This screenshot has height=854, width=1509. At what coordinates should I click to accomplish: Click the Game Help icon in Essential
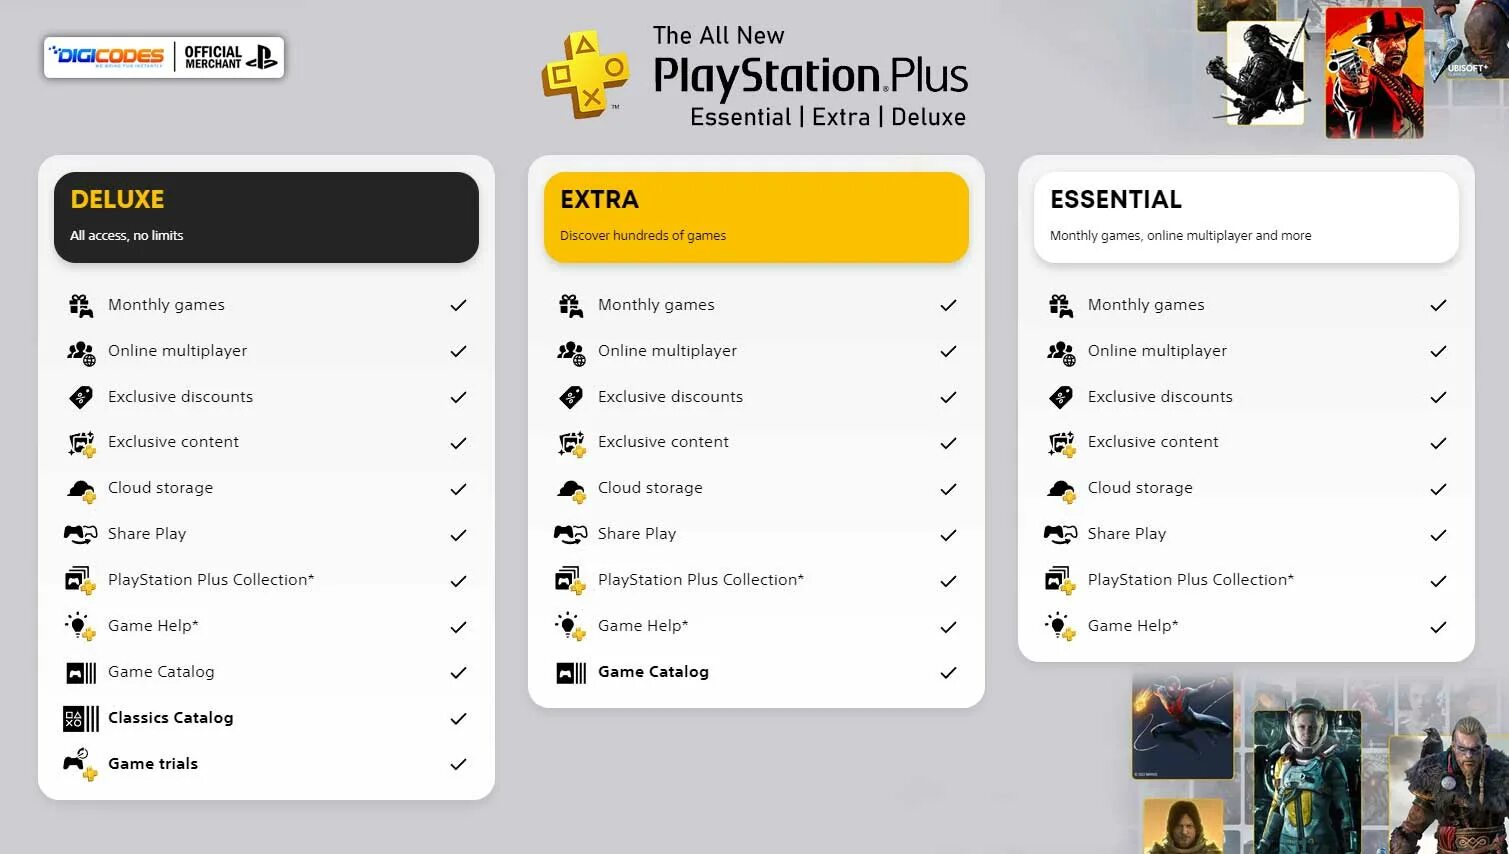(1061, 626)
